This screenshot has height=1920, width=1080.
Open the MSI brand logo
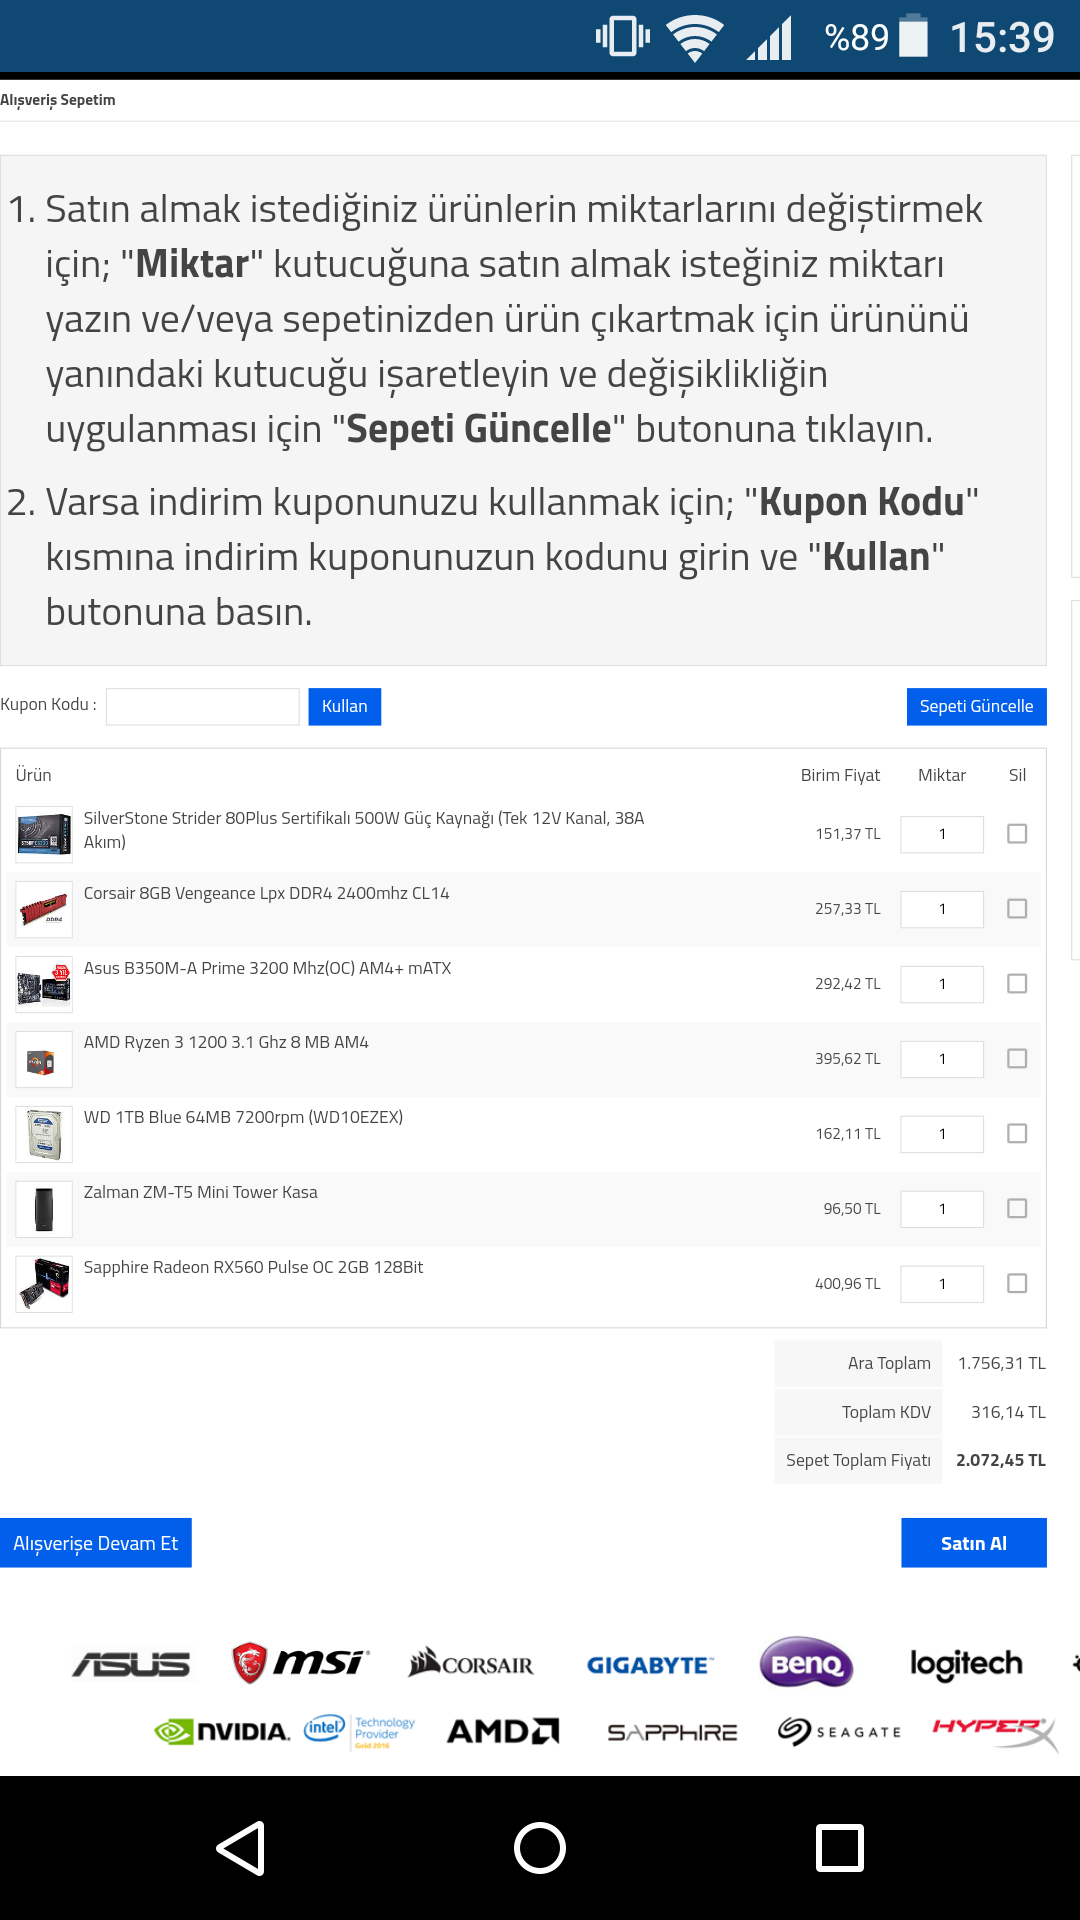pos(300,1662)
